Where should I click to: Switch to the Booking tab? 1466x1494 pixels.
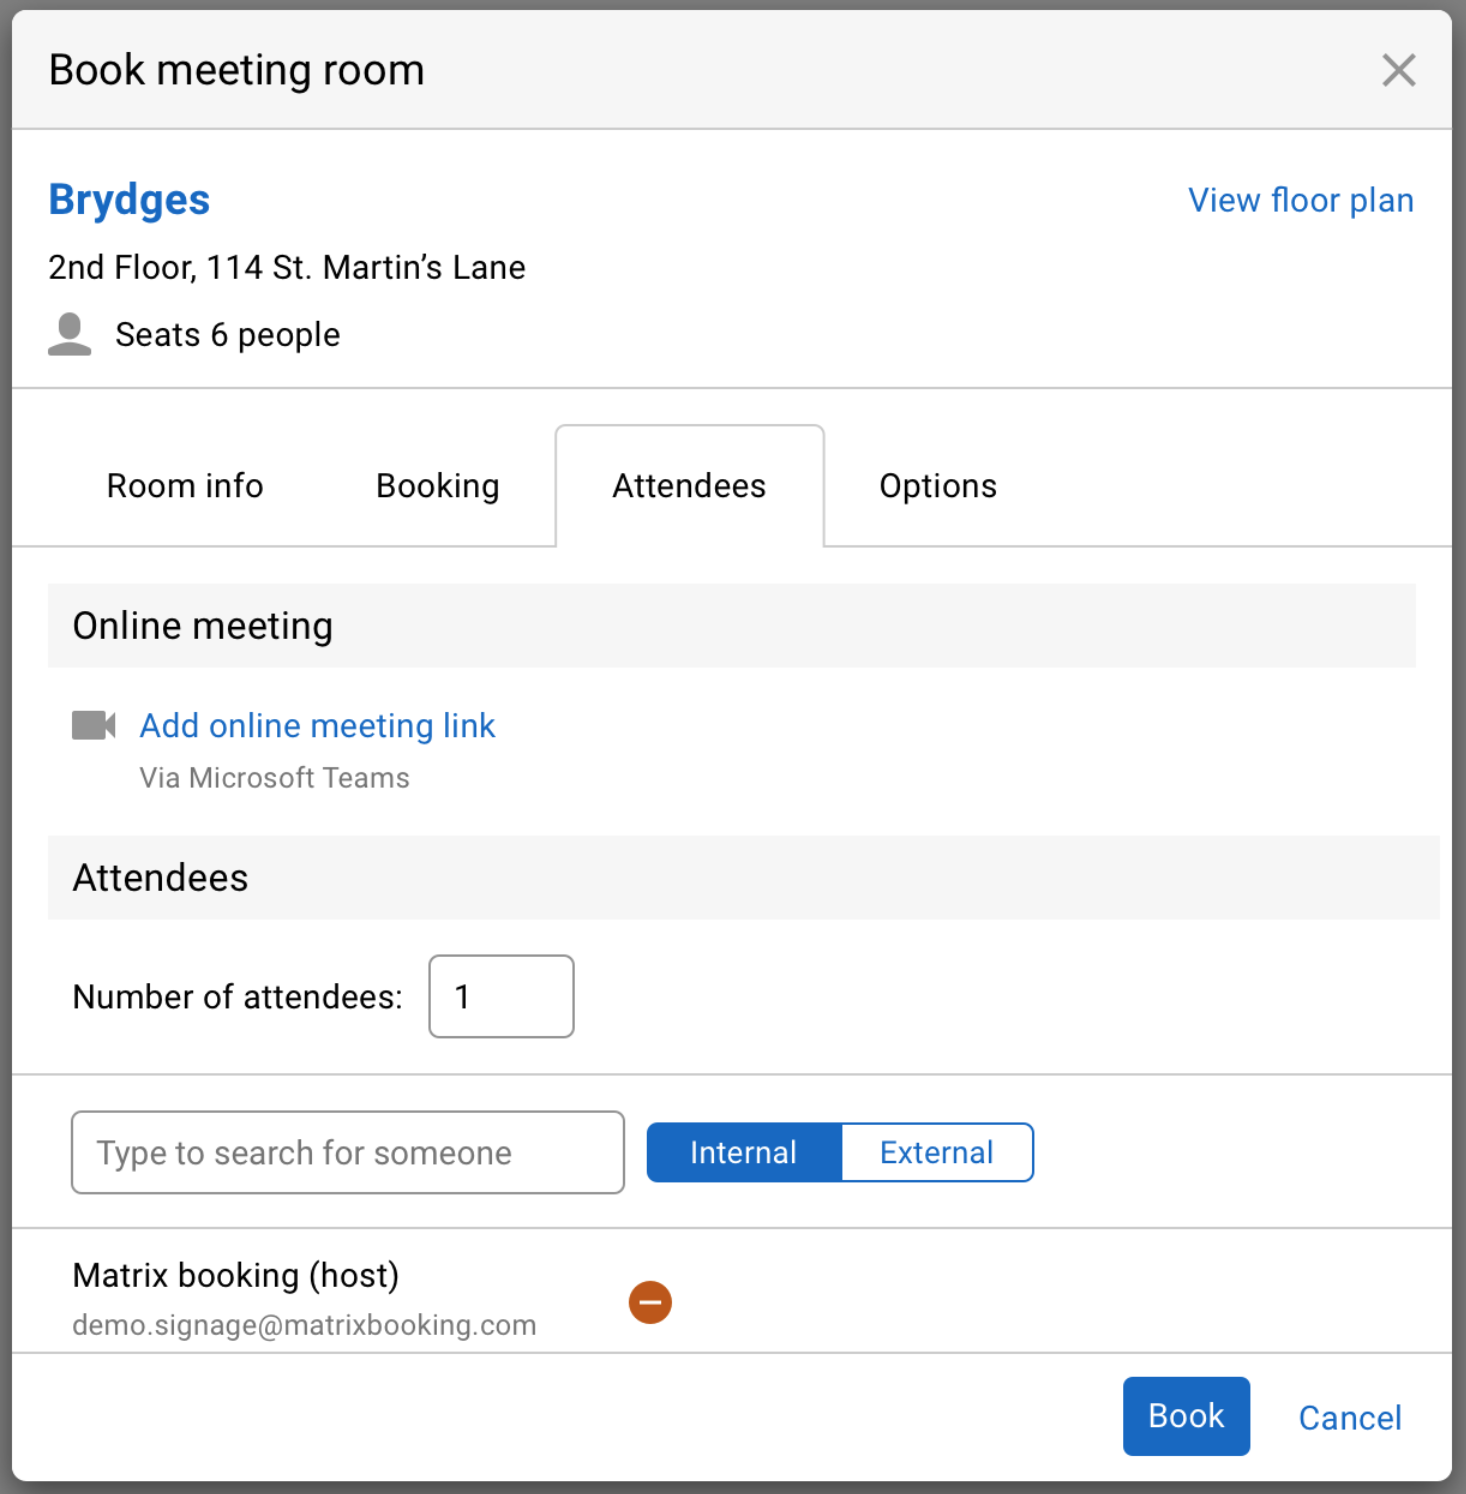point(437,486)
